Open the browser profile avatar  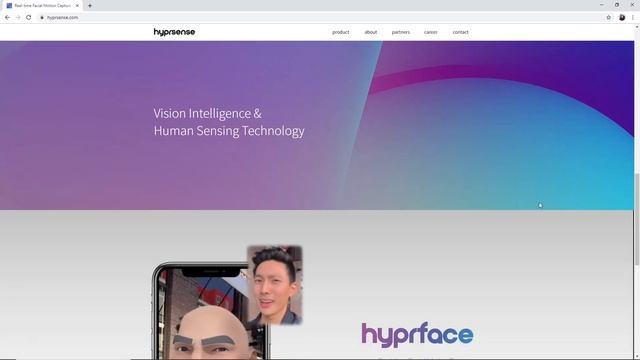(622, 18)
